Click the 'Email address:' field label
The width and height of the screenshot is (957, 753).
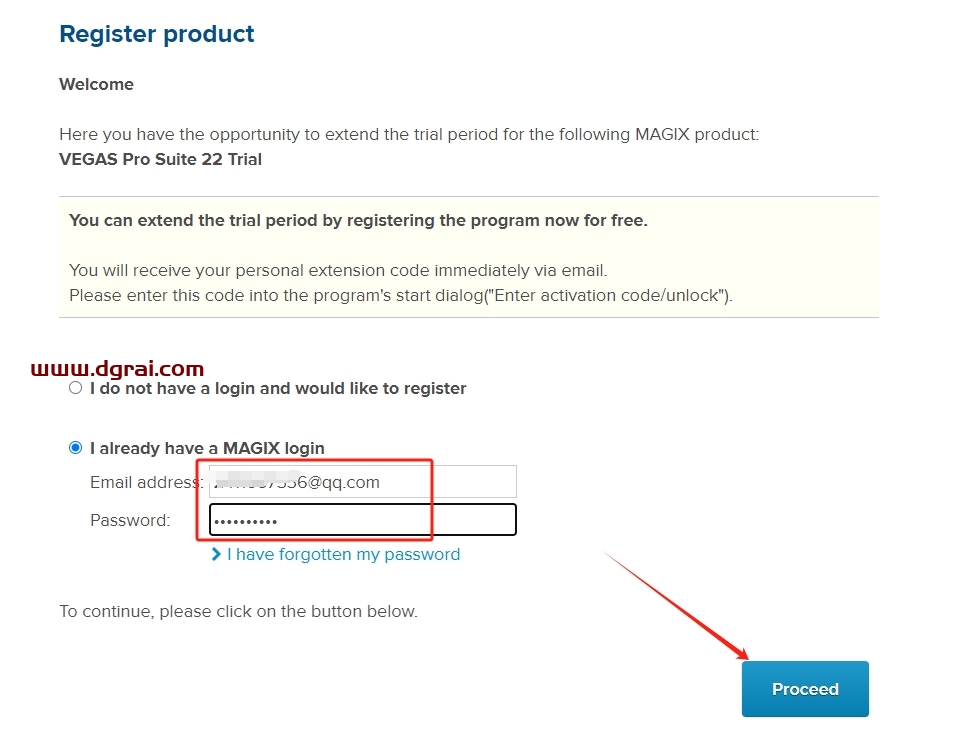146,482
